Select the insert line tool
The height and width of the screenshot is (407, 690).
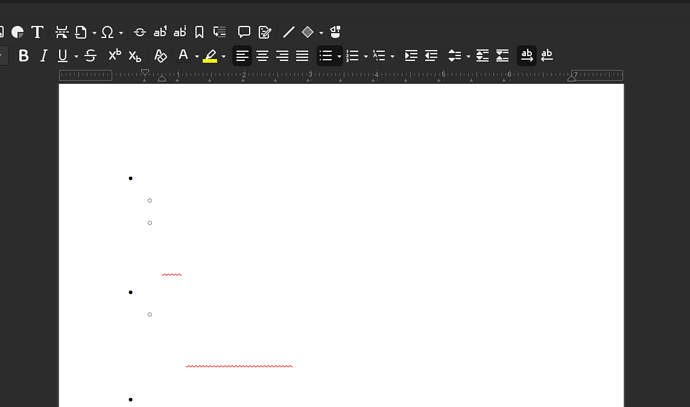[x=288, y=32]
